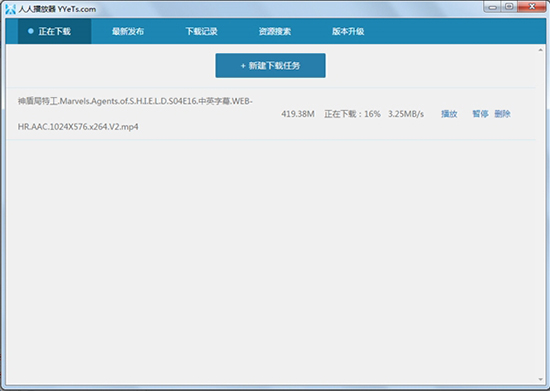Select the 正在下载 tab label
Screen dimensions: 550x391
pyautogui.click(x=55, y=32)
